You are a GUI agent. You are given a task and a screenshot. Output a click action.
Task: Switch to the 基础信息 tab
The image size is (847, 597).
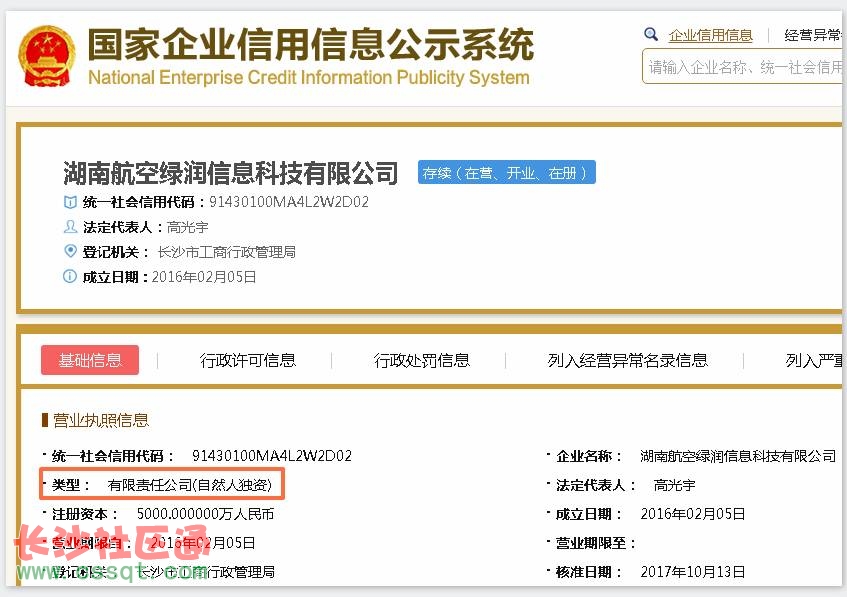90,360
